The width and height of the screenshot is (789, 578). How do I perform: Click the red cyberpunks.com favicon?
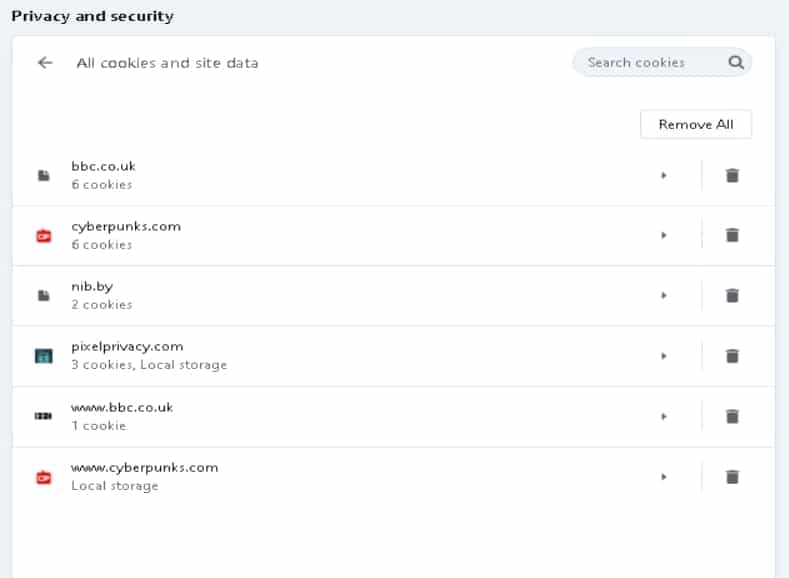(x=44, y=235)
